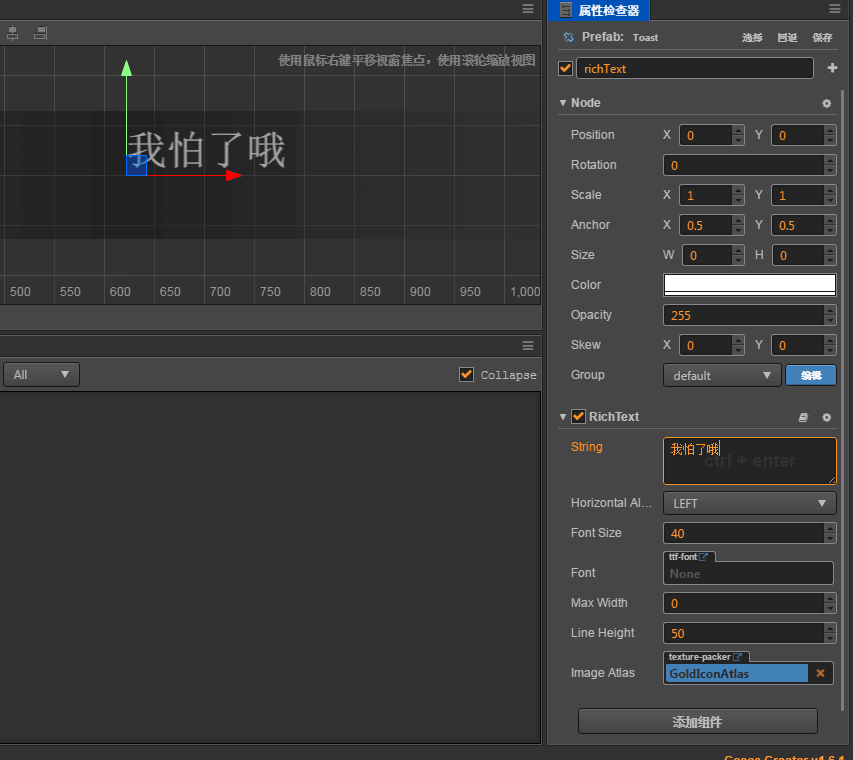Image resolution: width=853 pixels, height=760 pixels.
Task: Click the richText node name field
Action: [x=695, y=69]
